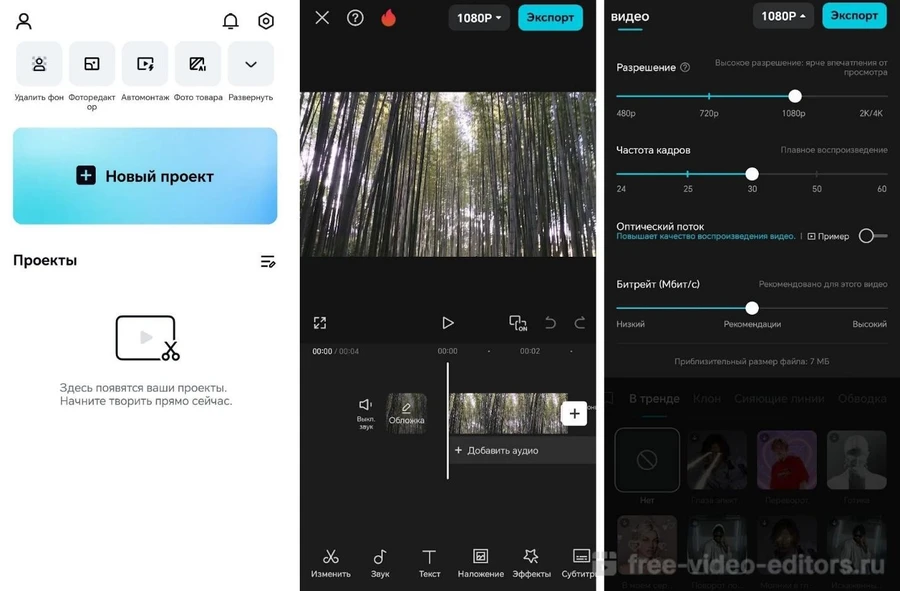Toggle the Оптический поток switch
The height and width of the screenshot is (591, 900).
point(872,236)
